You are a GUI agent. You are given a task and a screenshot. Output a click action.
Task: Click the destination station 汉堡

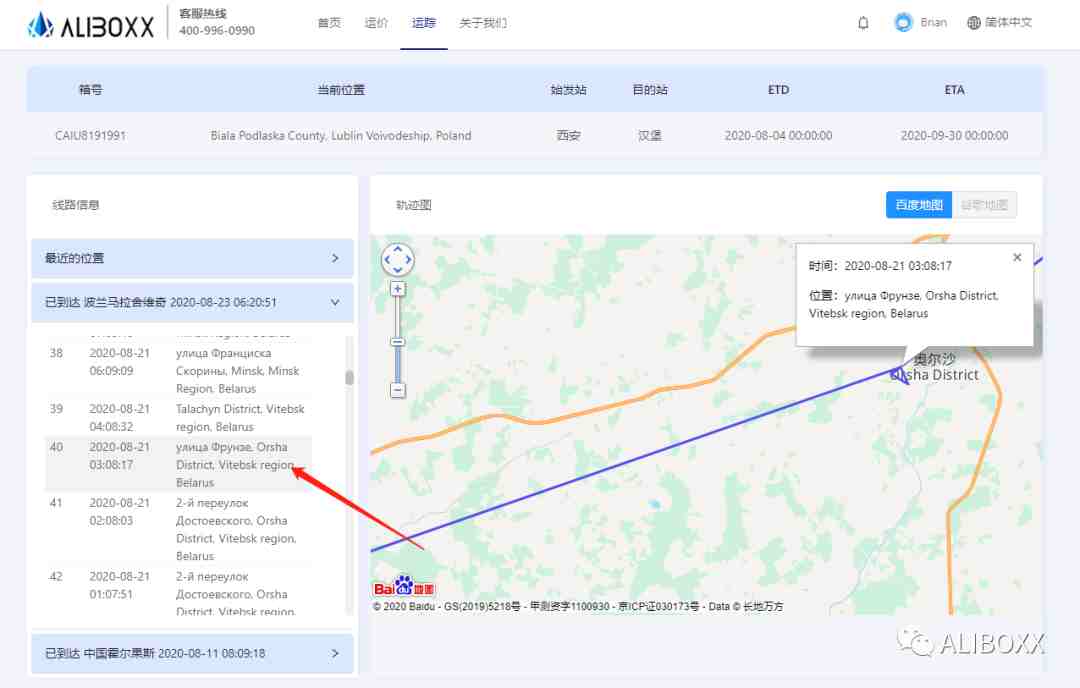point(650,136)
